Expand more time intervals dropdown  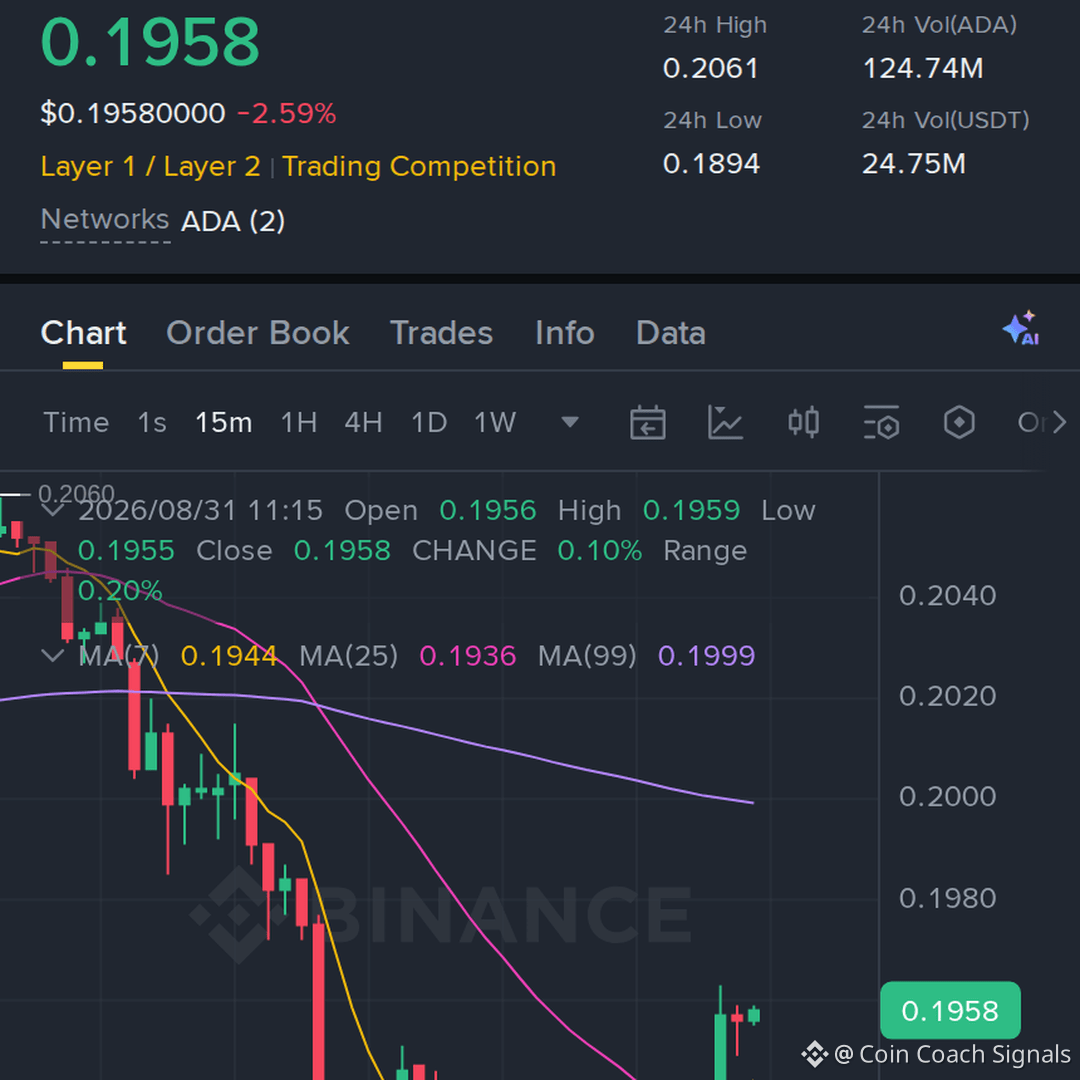pyautogui.click(x=570, y=422)
